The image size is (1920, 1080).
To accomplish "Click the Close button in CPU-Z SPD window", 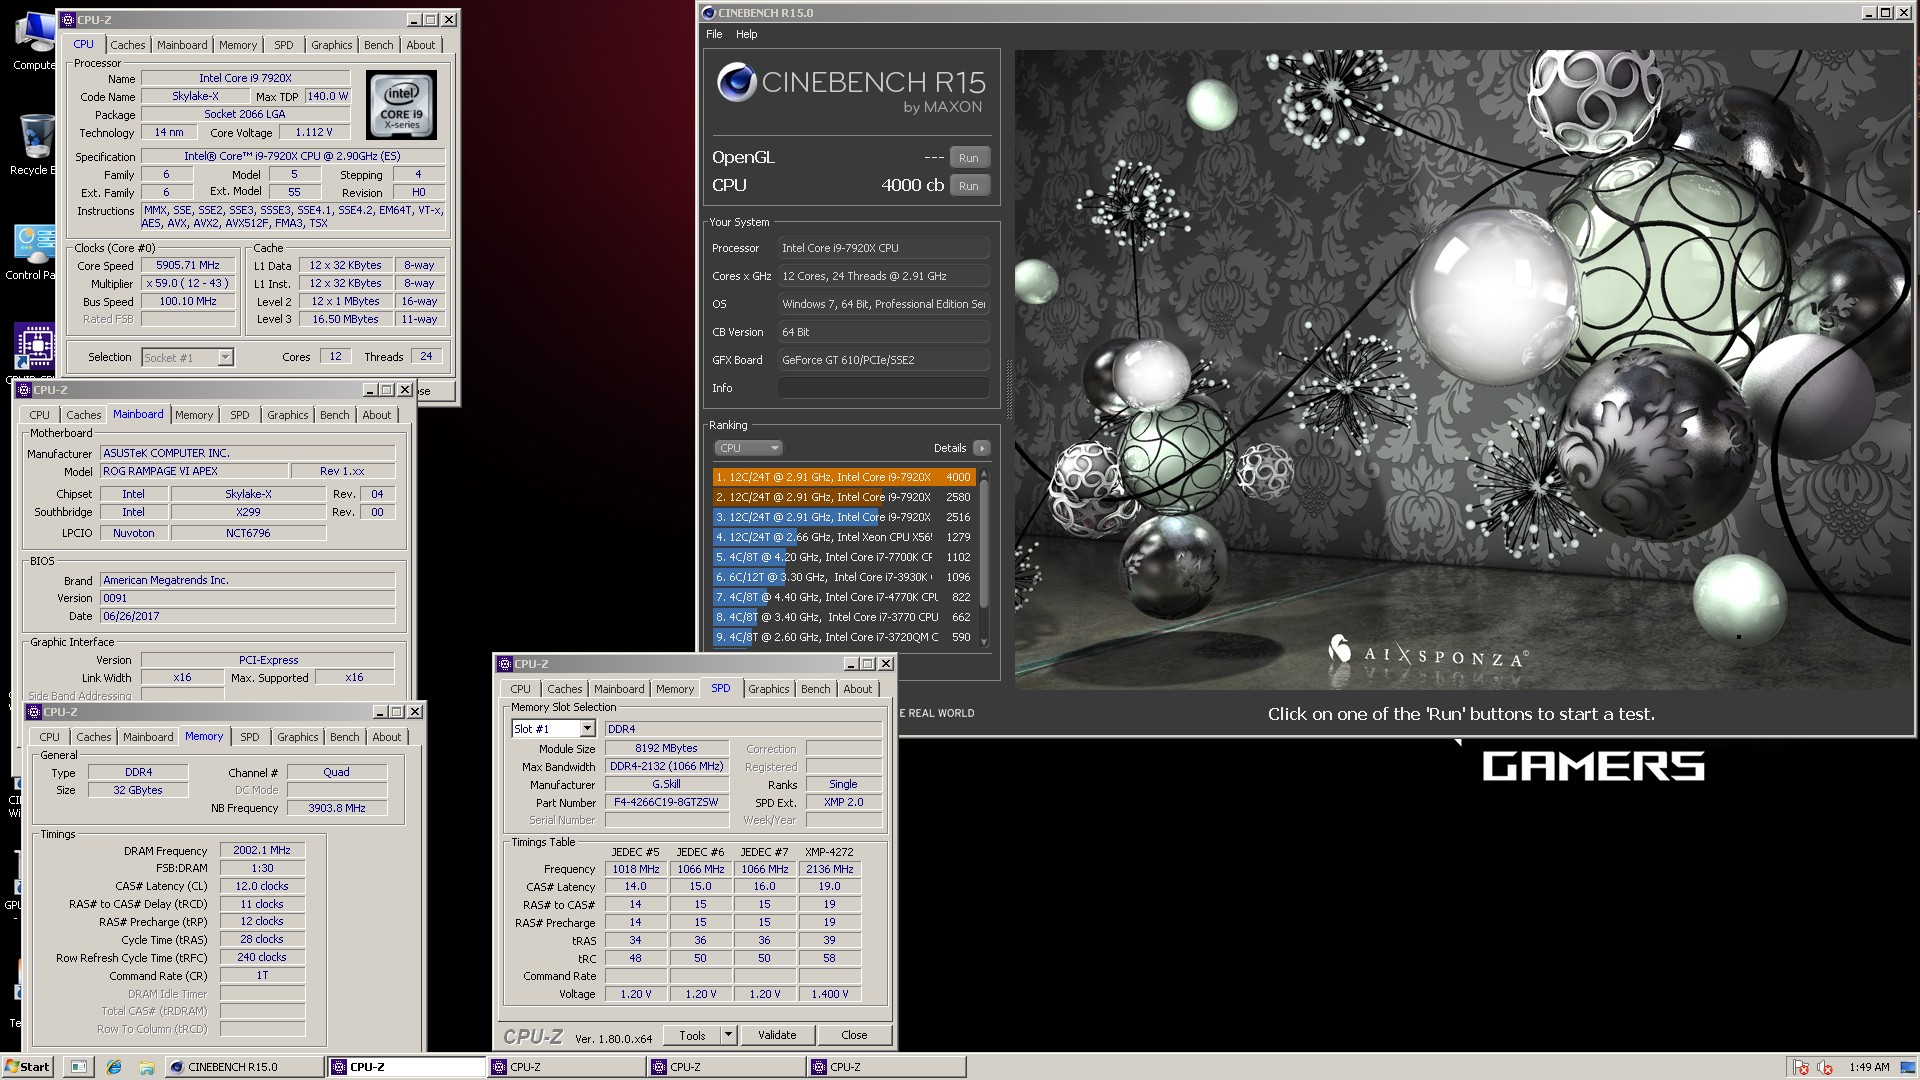I will (x=854, y=1035).
